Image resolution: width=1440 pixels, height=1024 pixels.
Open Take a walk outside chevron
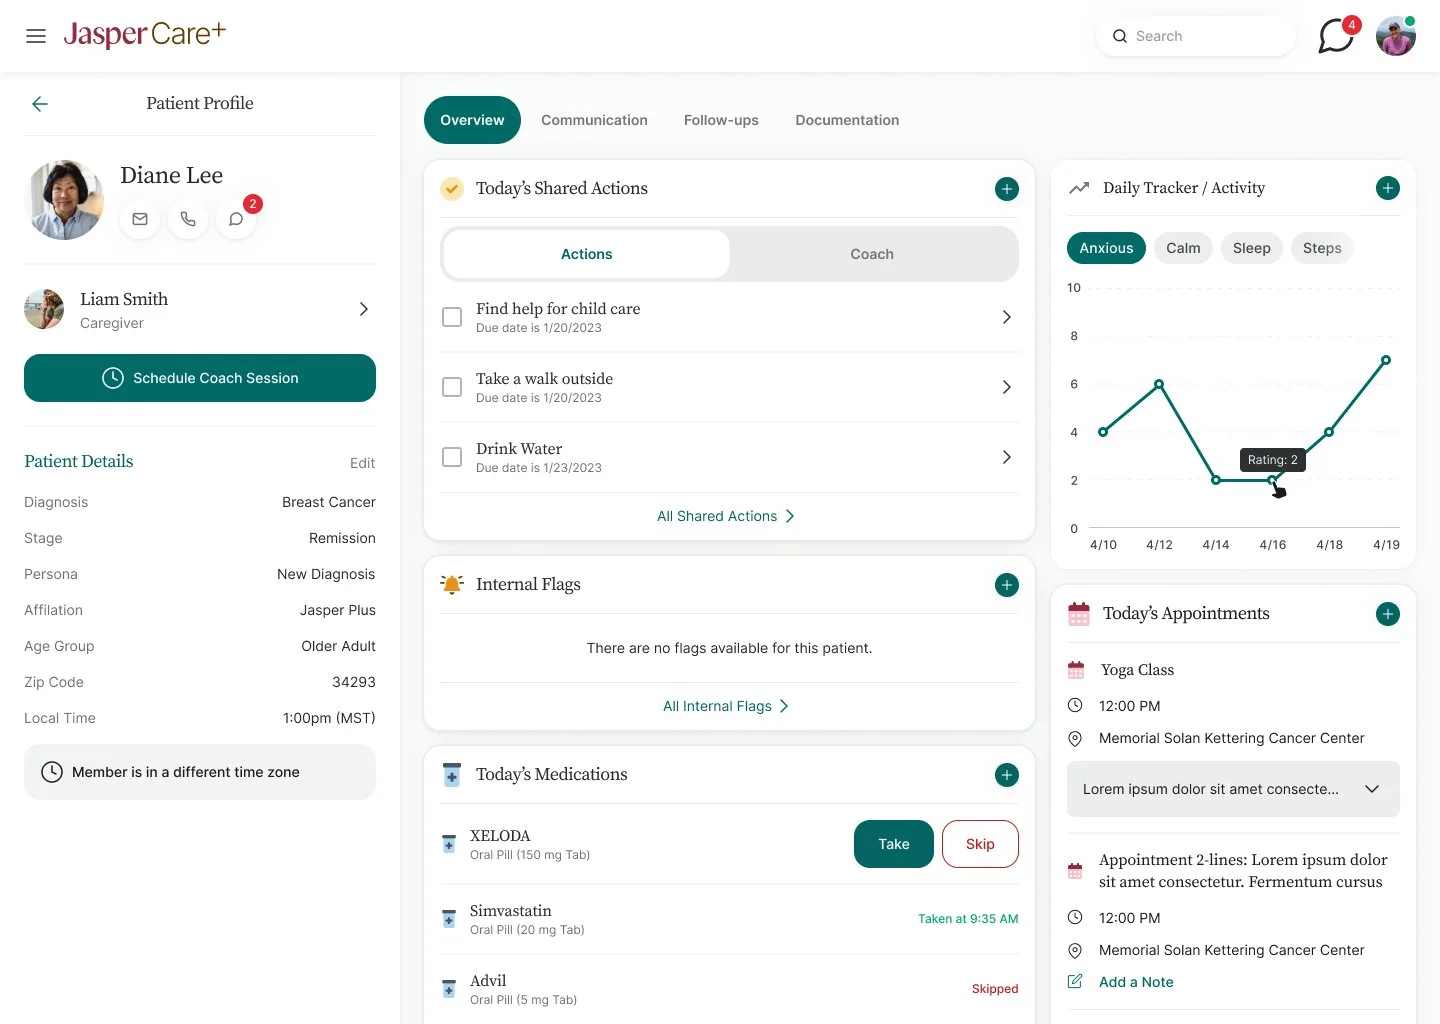coord(1006,387)
